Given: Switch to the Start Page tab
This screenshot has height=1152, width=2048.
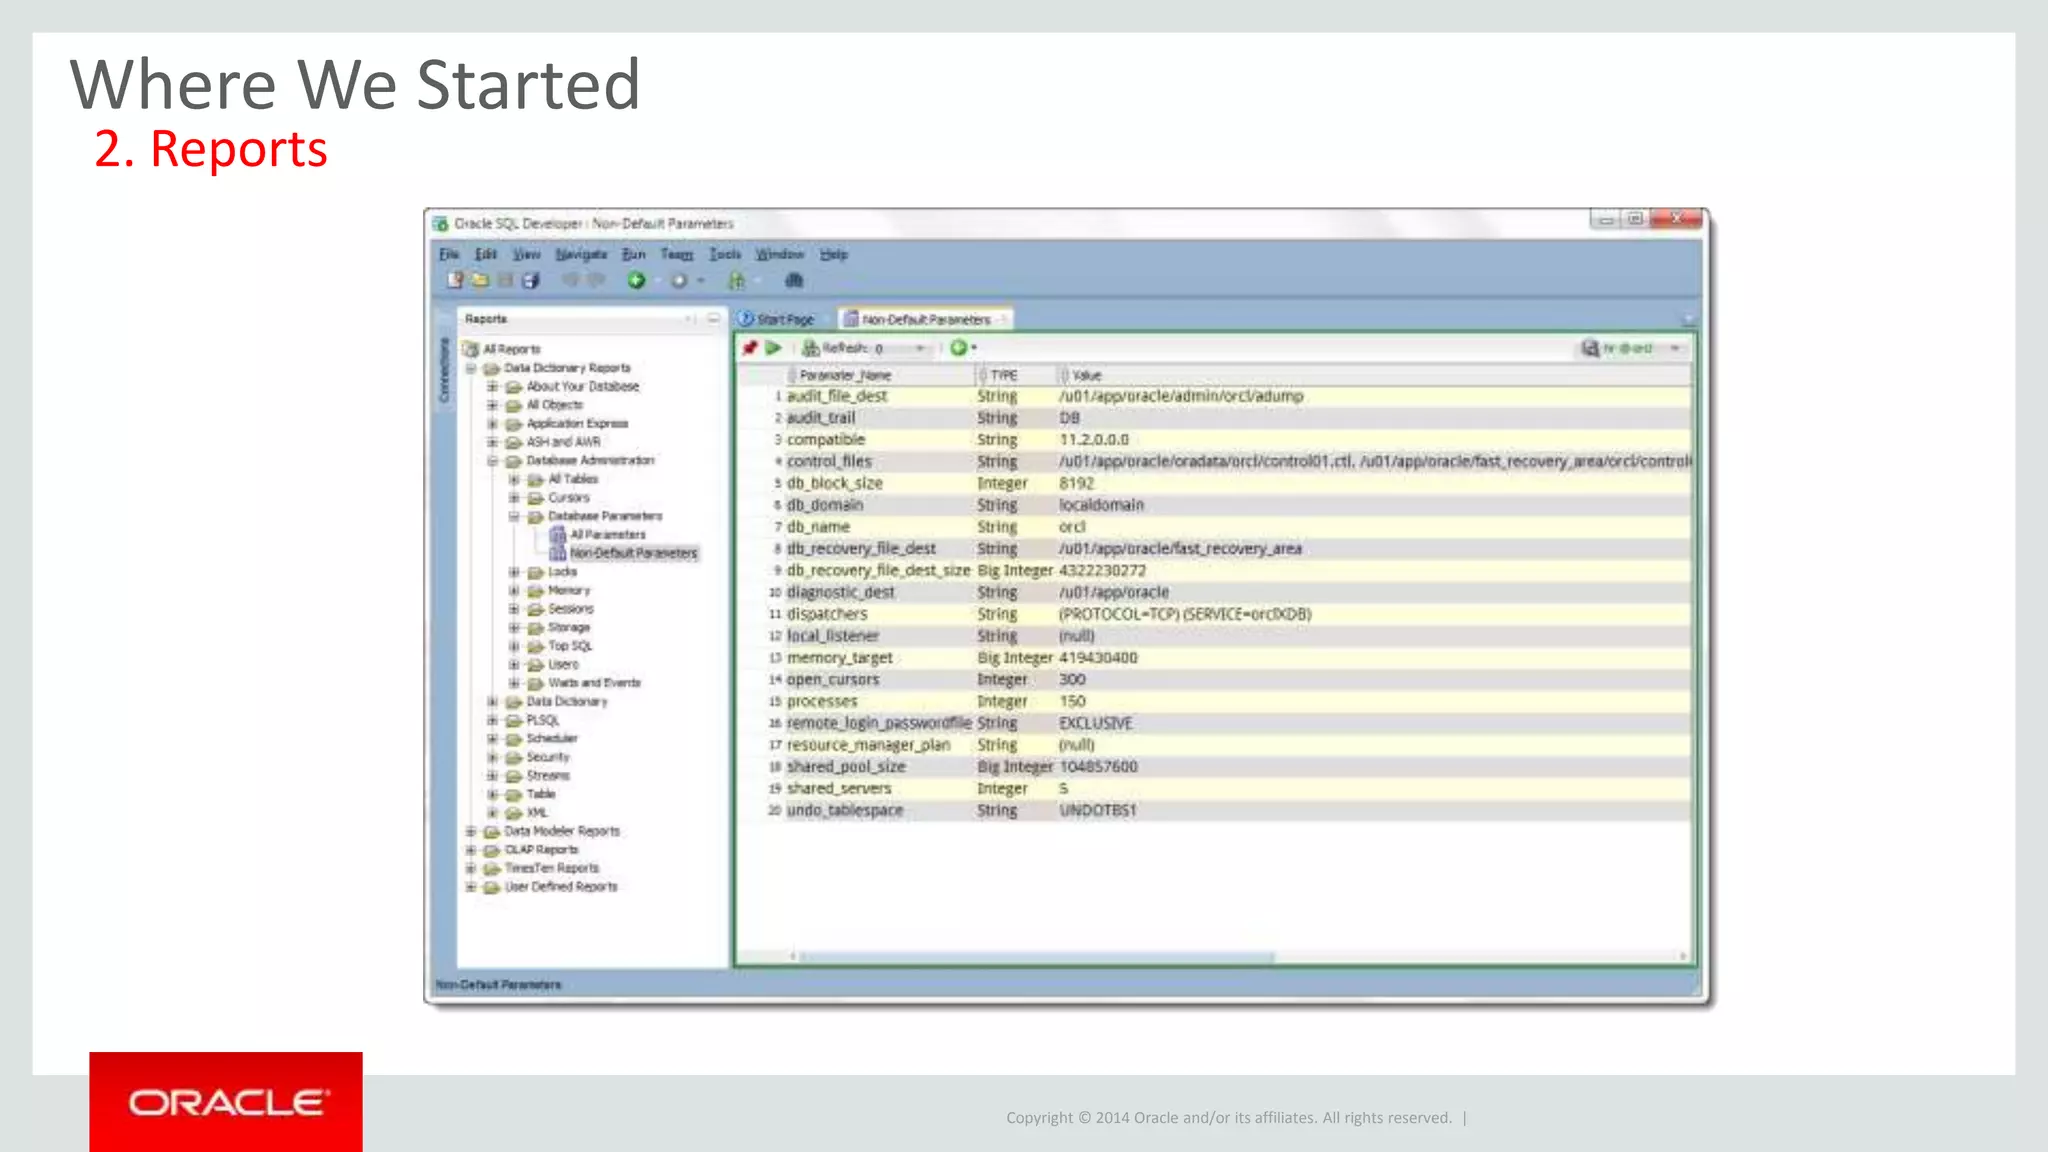Looking at the screenshot, I should click(777, 319).
